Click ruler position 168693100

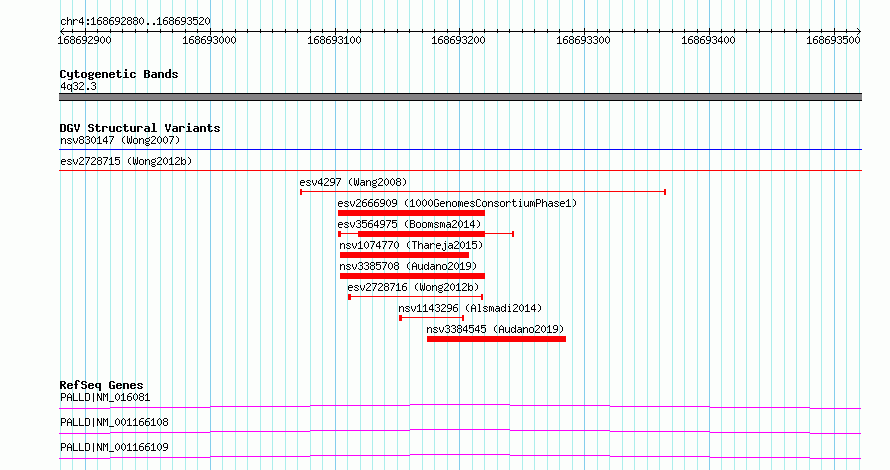pyautogui.click(x=334, y=40)
